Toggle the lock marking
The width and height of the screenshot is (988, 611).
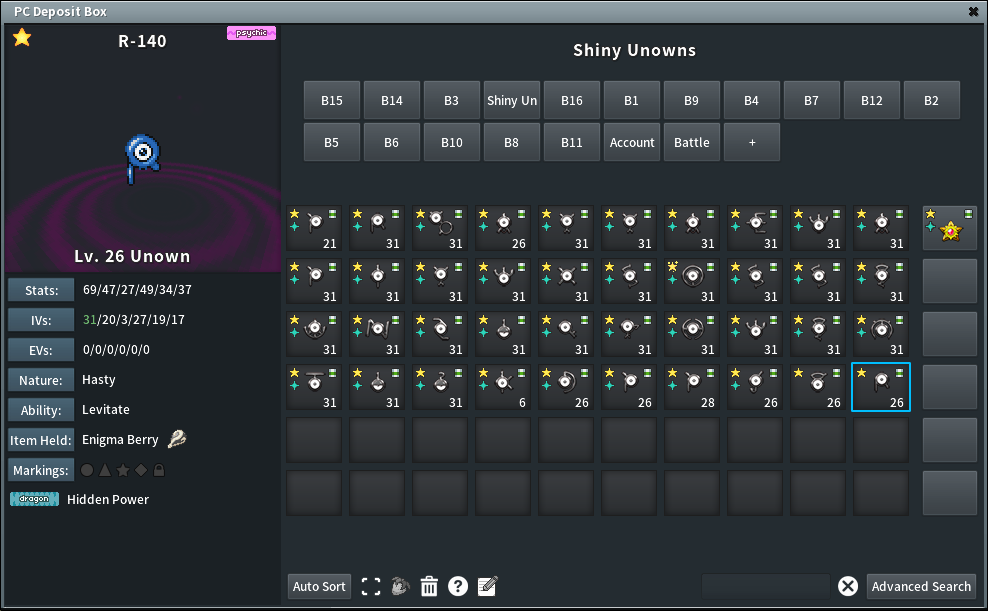tap(159, 470)
